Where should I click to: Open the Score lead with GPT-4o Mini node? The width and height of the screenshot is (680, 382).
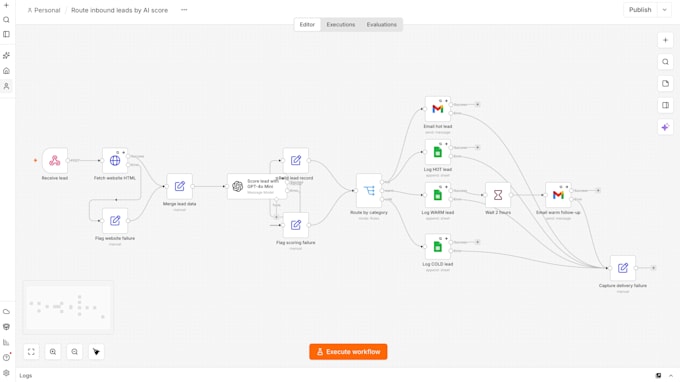(257, 186)
